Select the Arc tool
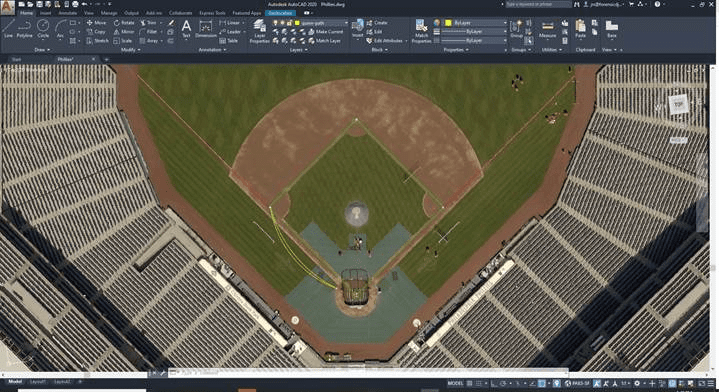719x392 pixels. coord(60,29)
